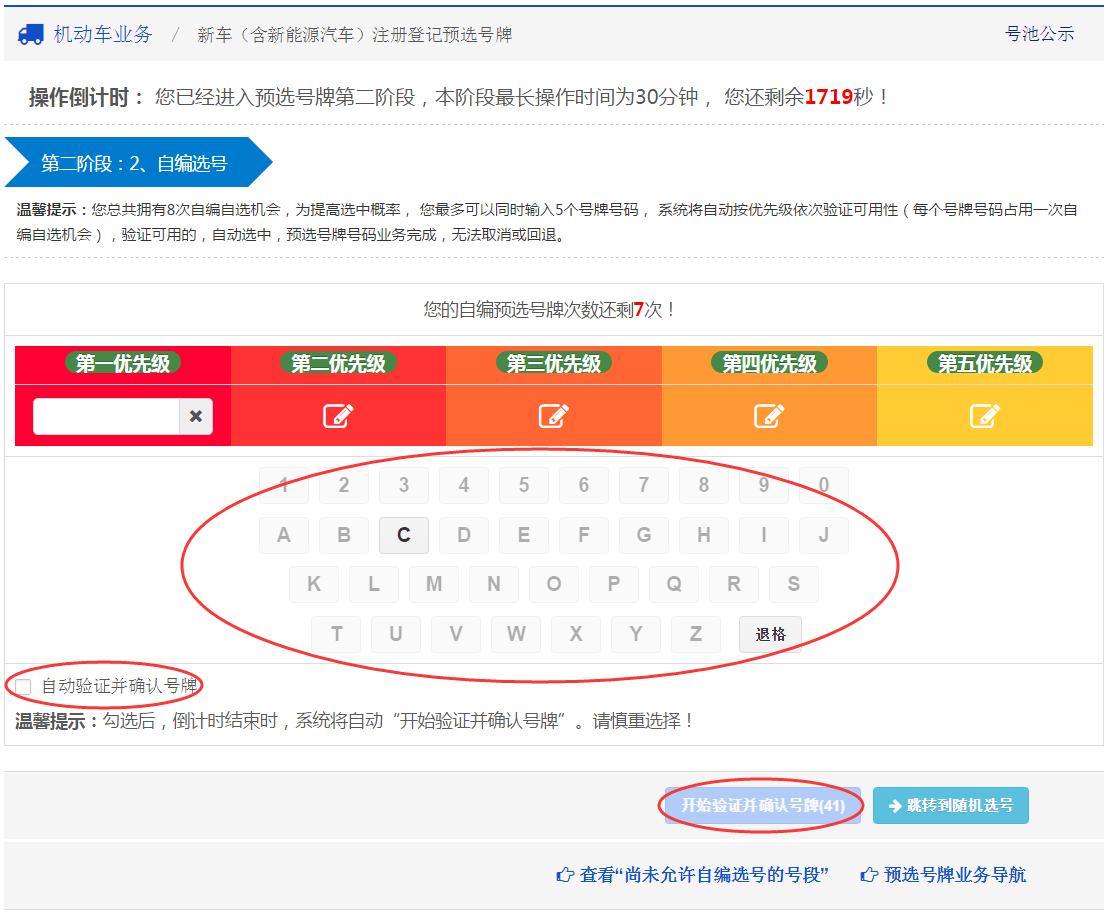Enable the 自动验证并确认号牌 checkbox

point(23,687)
